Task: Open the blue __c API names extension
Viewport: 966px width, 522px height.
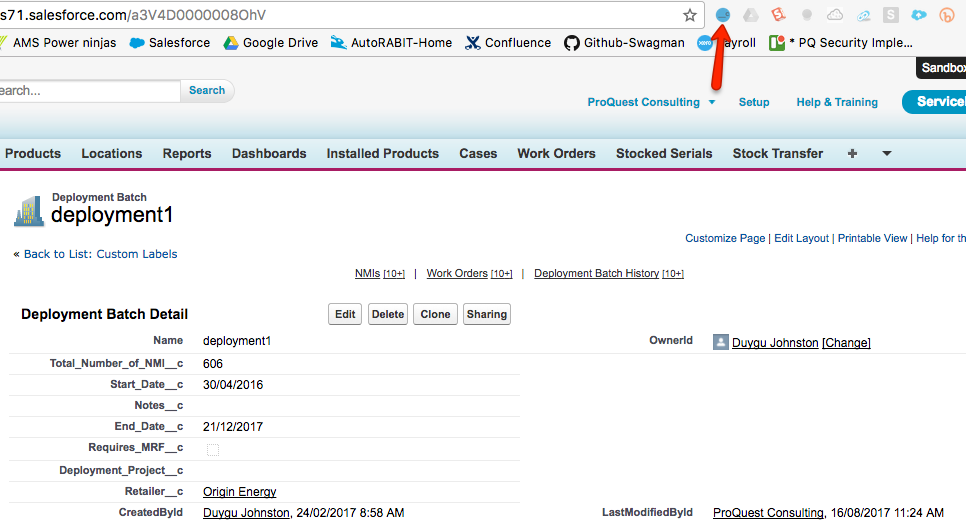Action: [x=723, y=15]
